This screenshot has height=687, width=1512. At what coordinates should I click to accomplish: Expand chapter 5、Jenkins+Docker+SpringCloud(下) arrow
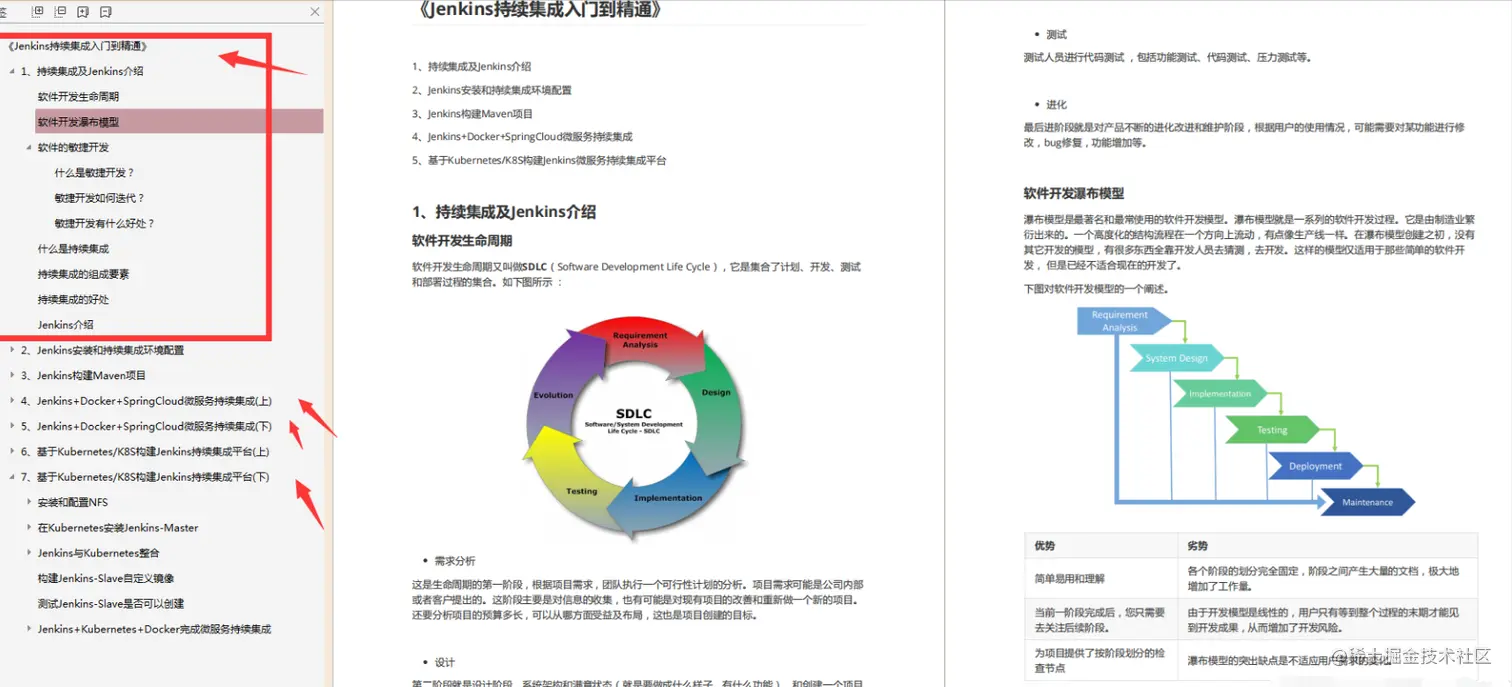coord(12,426)
